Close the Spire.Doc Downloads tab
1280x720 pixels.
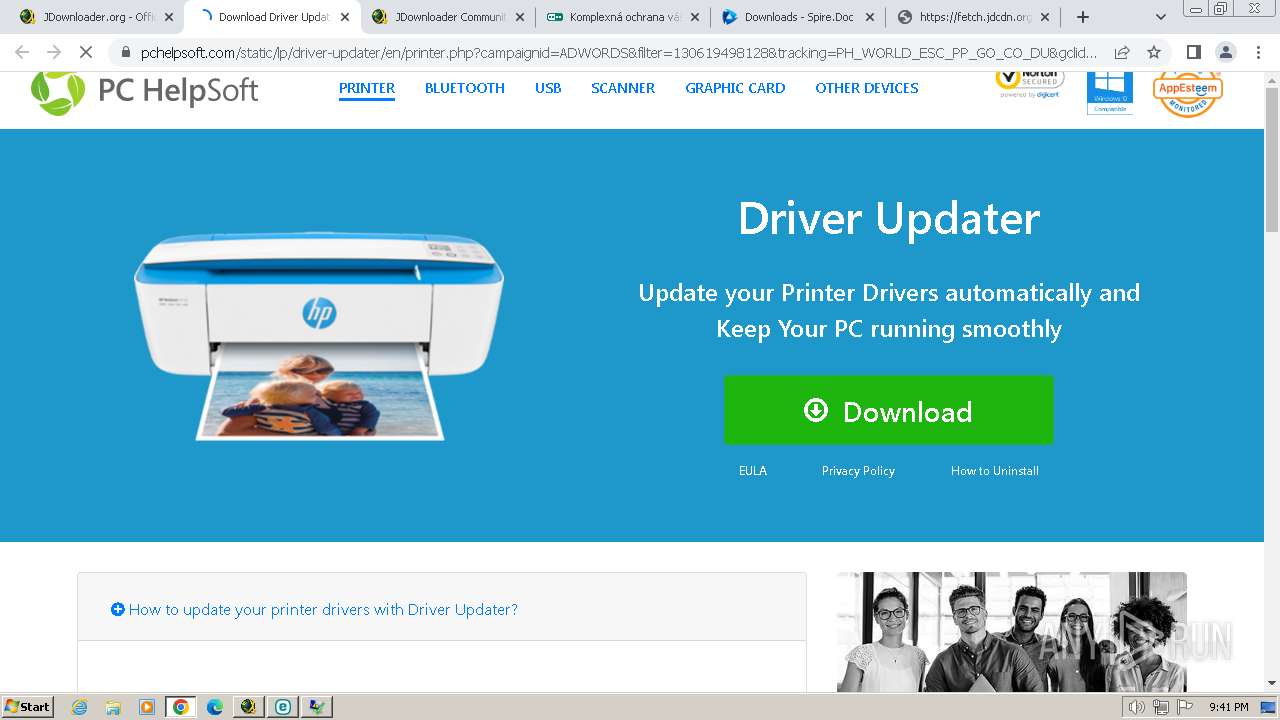tap(869, 17)
